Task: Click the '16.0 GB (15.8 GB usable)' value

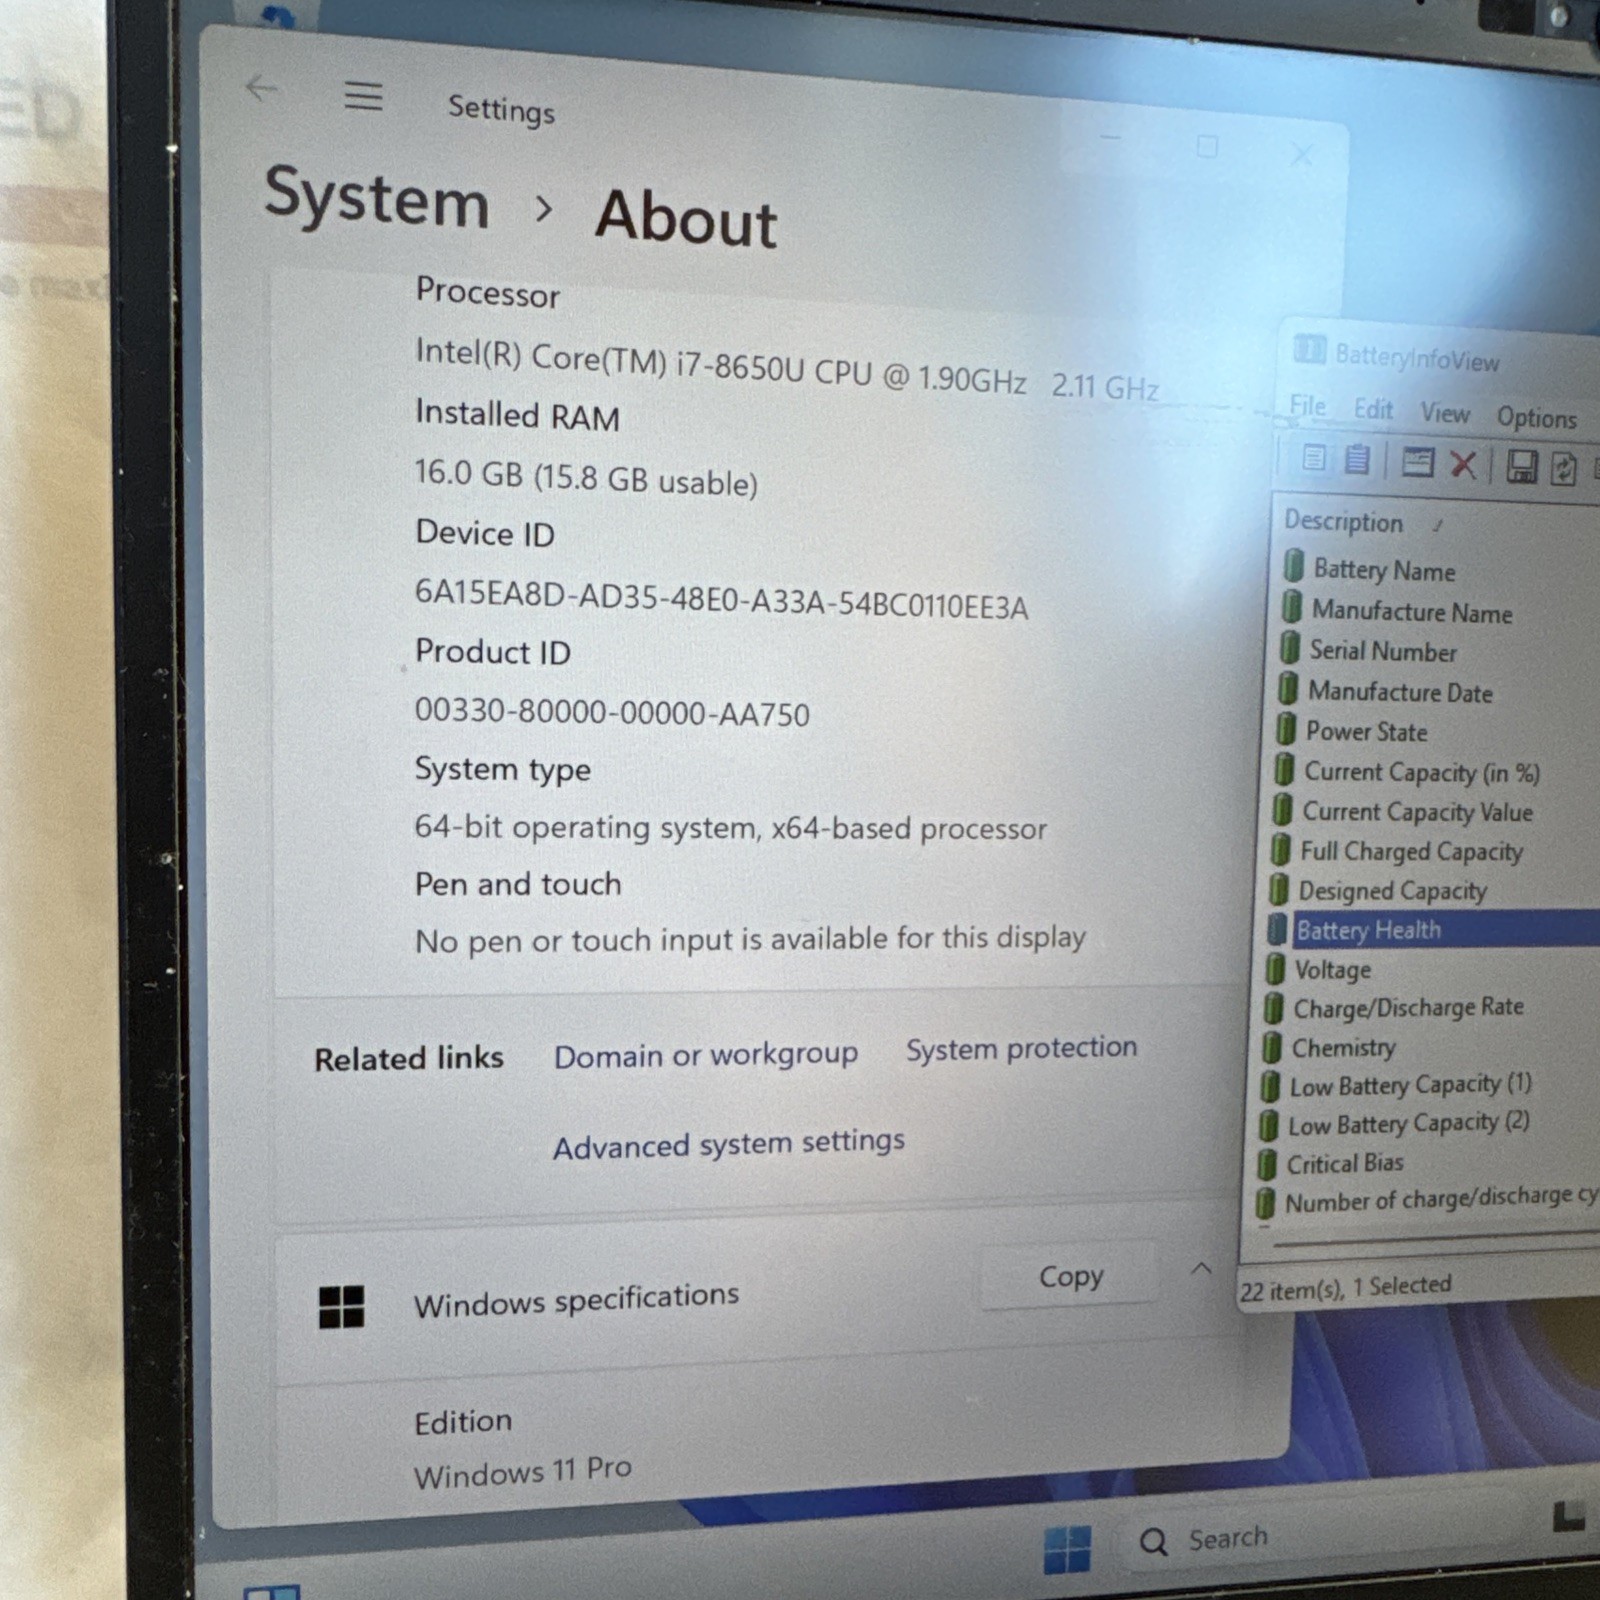Action: click(x=586, y=477)
